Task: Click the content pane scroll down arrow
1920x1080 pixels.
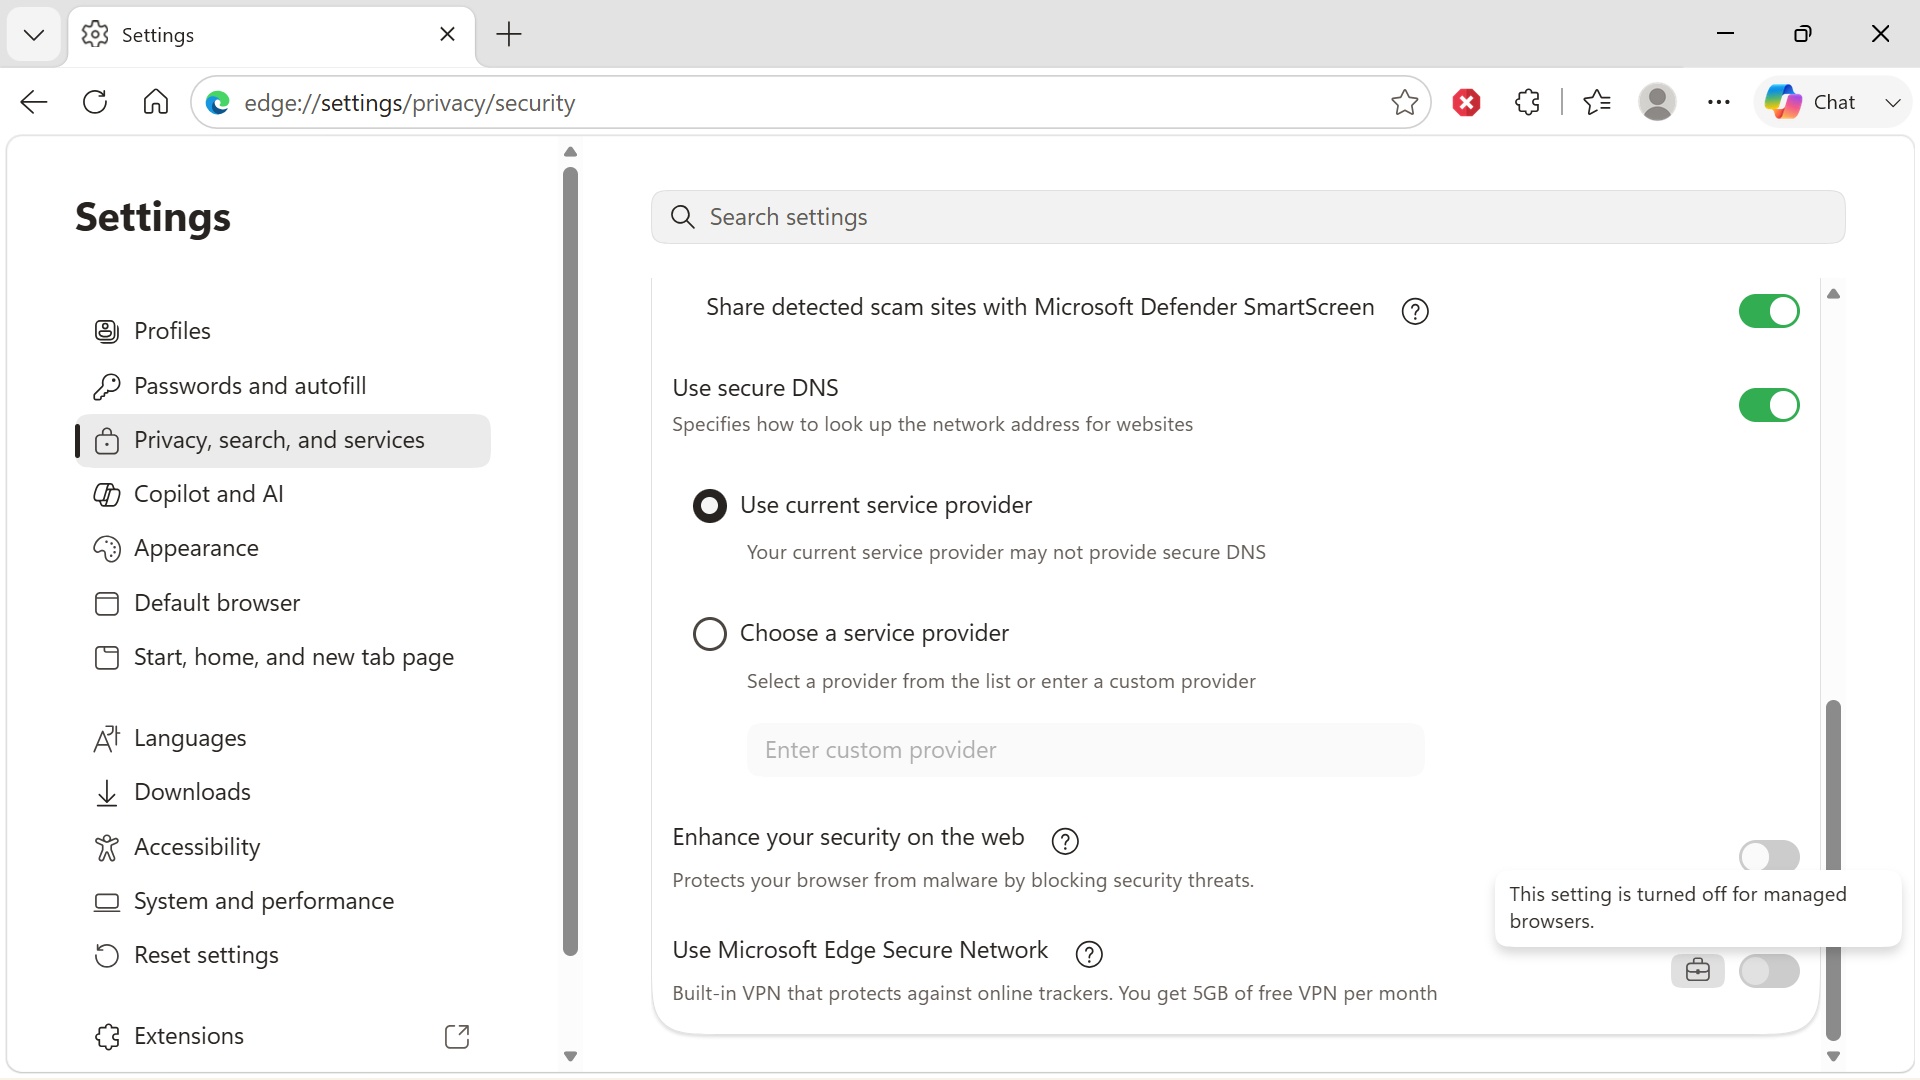Action: (x=1833, y=1056)
